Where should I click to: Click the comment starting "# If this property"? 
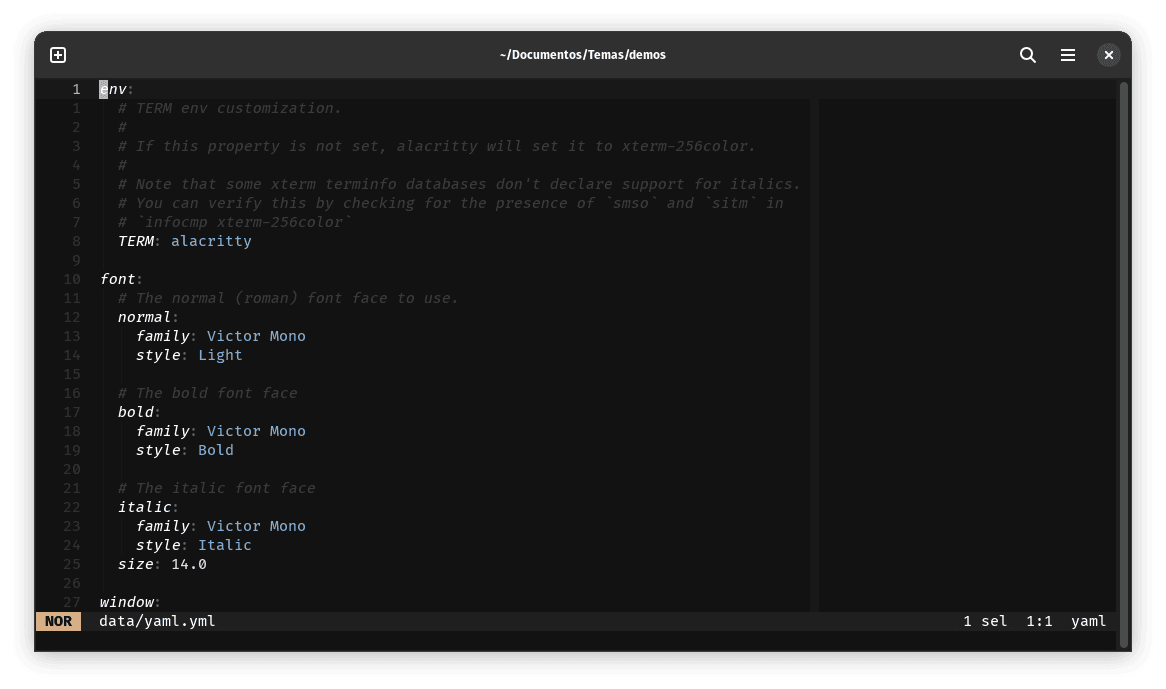(437, 146)
